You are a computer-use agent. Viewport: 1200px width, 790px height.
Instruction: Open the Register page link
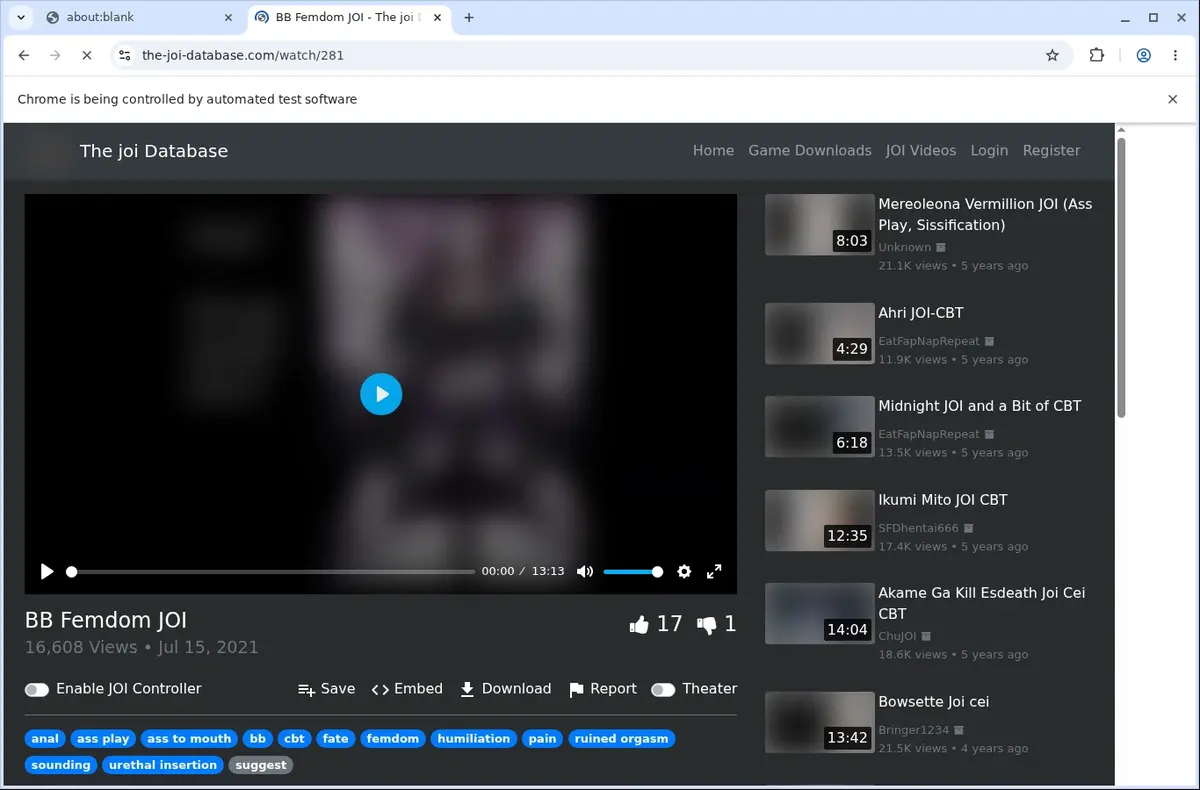(x=1051, y=150)
